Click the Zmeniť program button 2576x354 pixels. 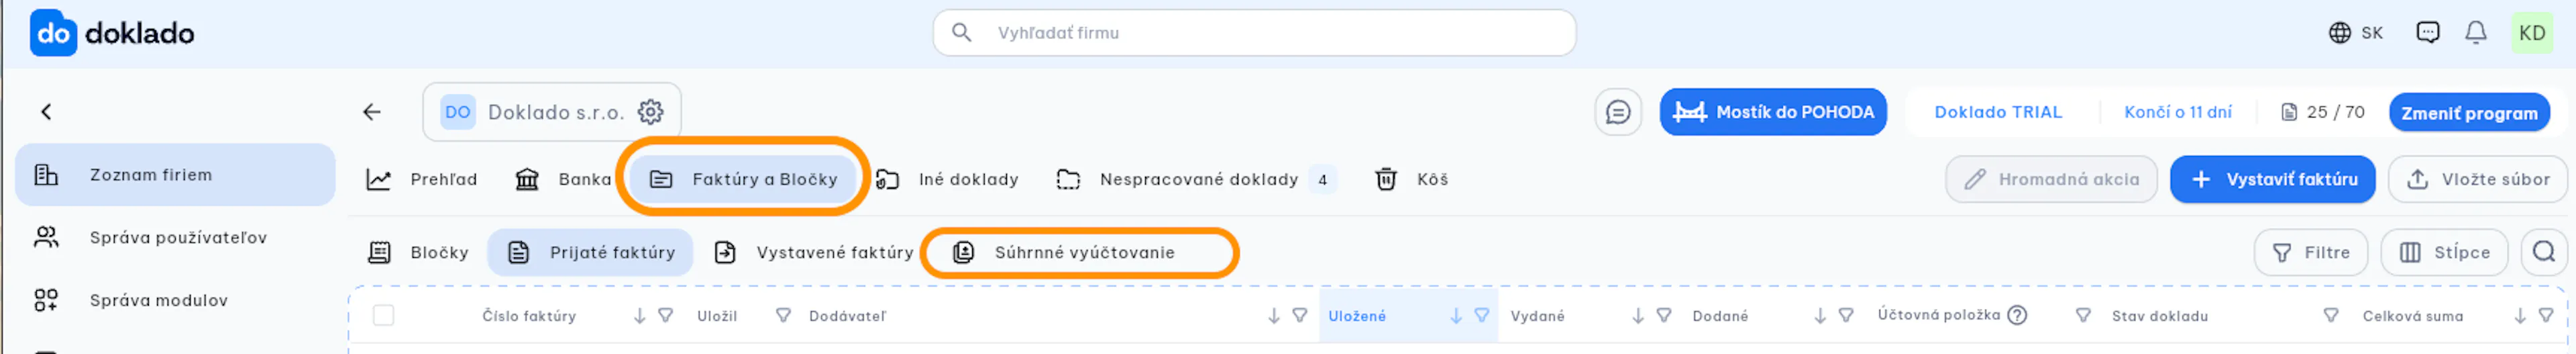2468,112
